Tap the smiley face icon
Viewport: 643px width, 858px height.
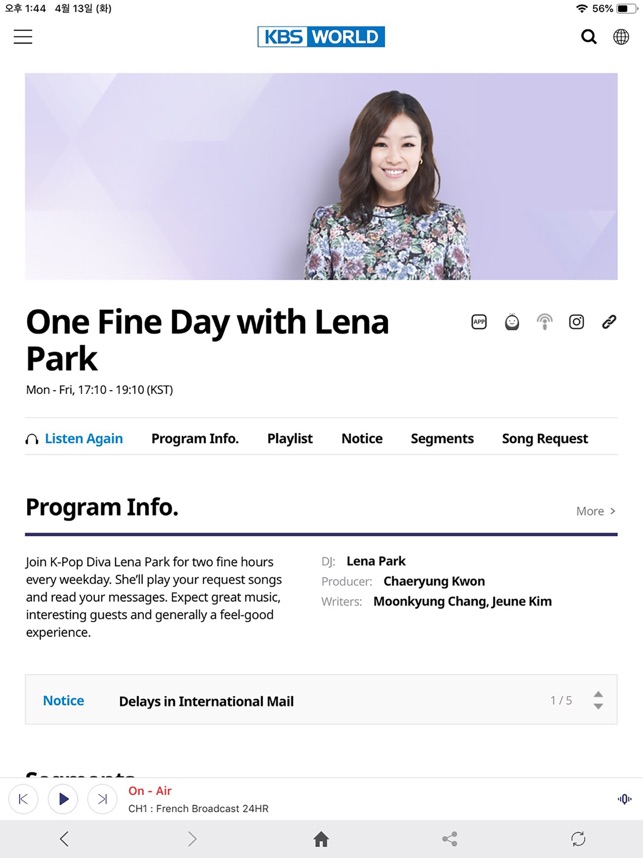[512, 322]
